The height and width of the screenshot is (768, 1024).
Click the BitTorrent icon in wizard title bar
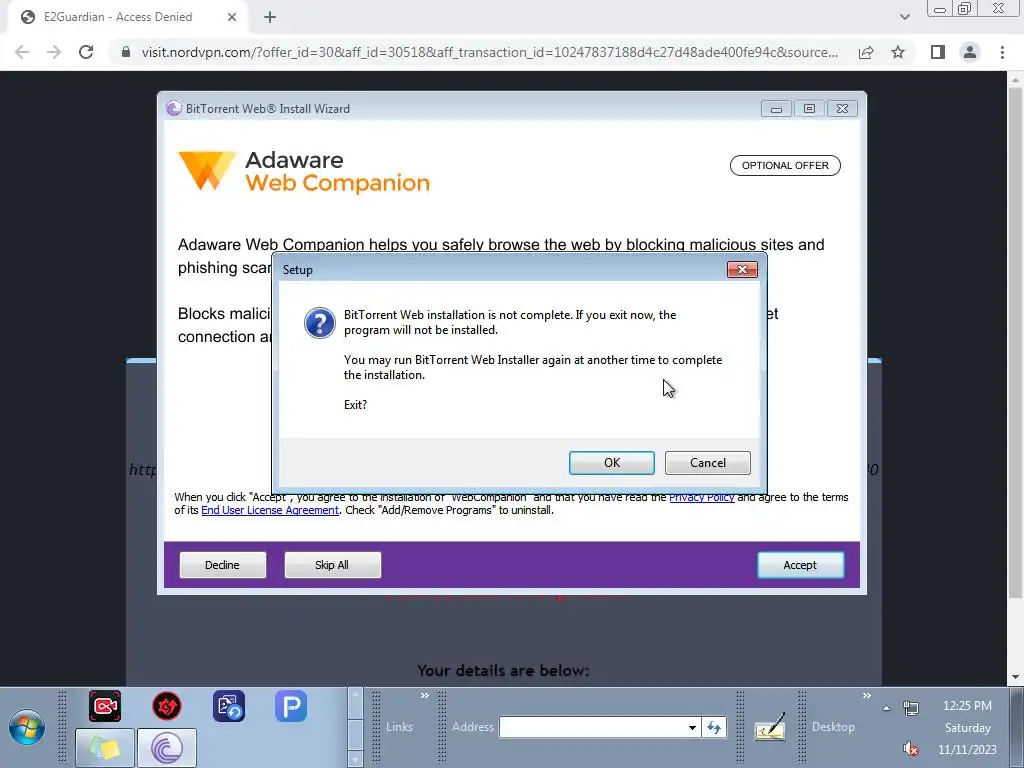[x=174, y=108]
